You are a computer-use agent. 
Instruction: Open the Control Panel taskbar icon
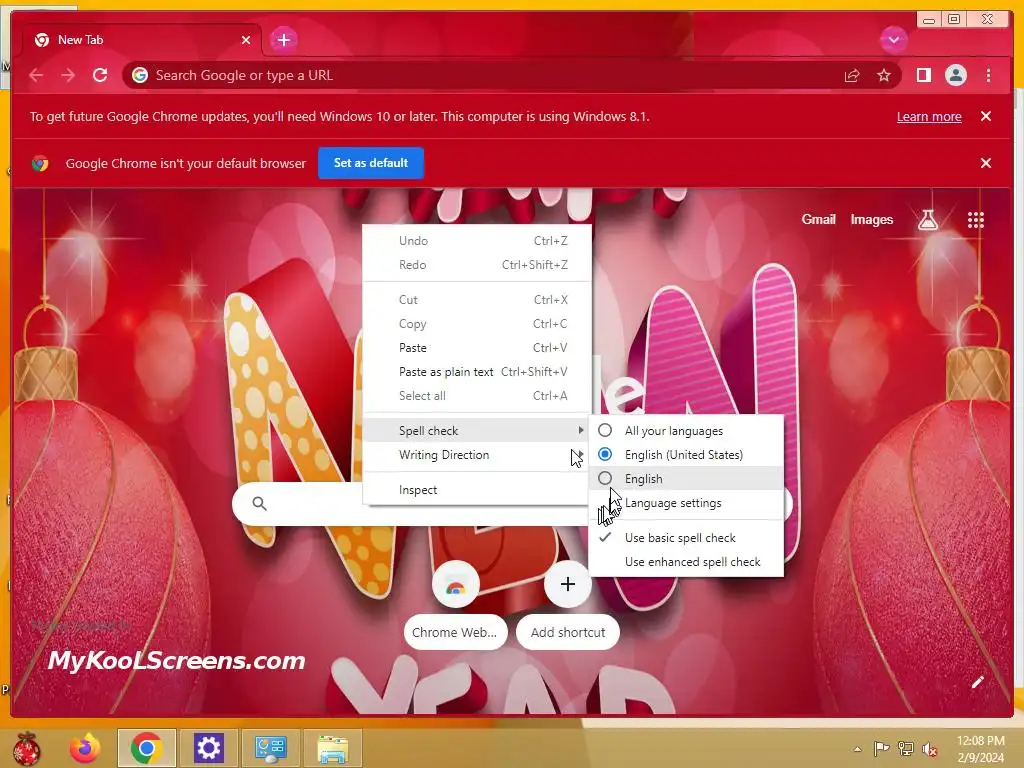(x=270, y=748)
